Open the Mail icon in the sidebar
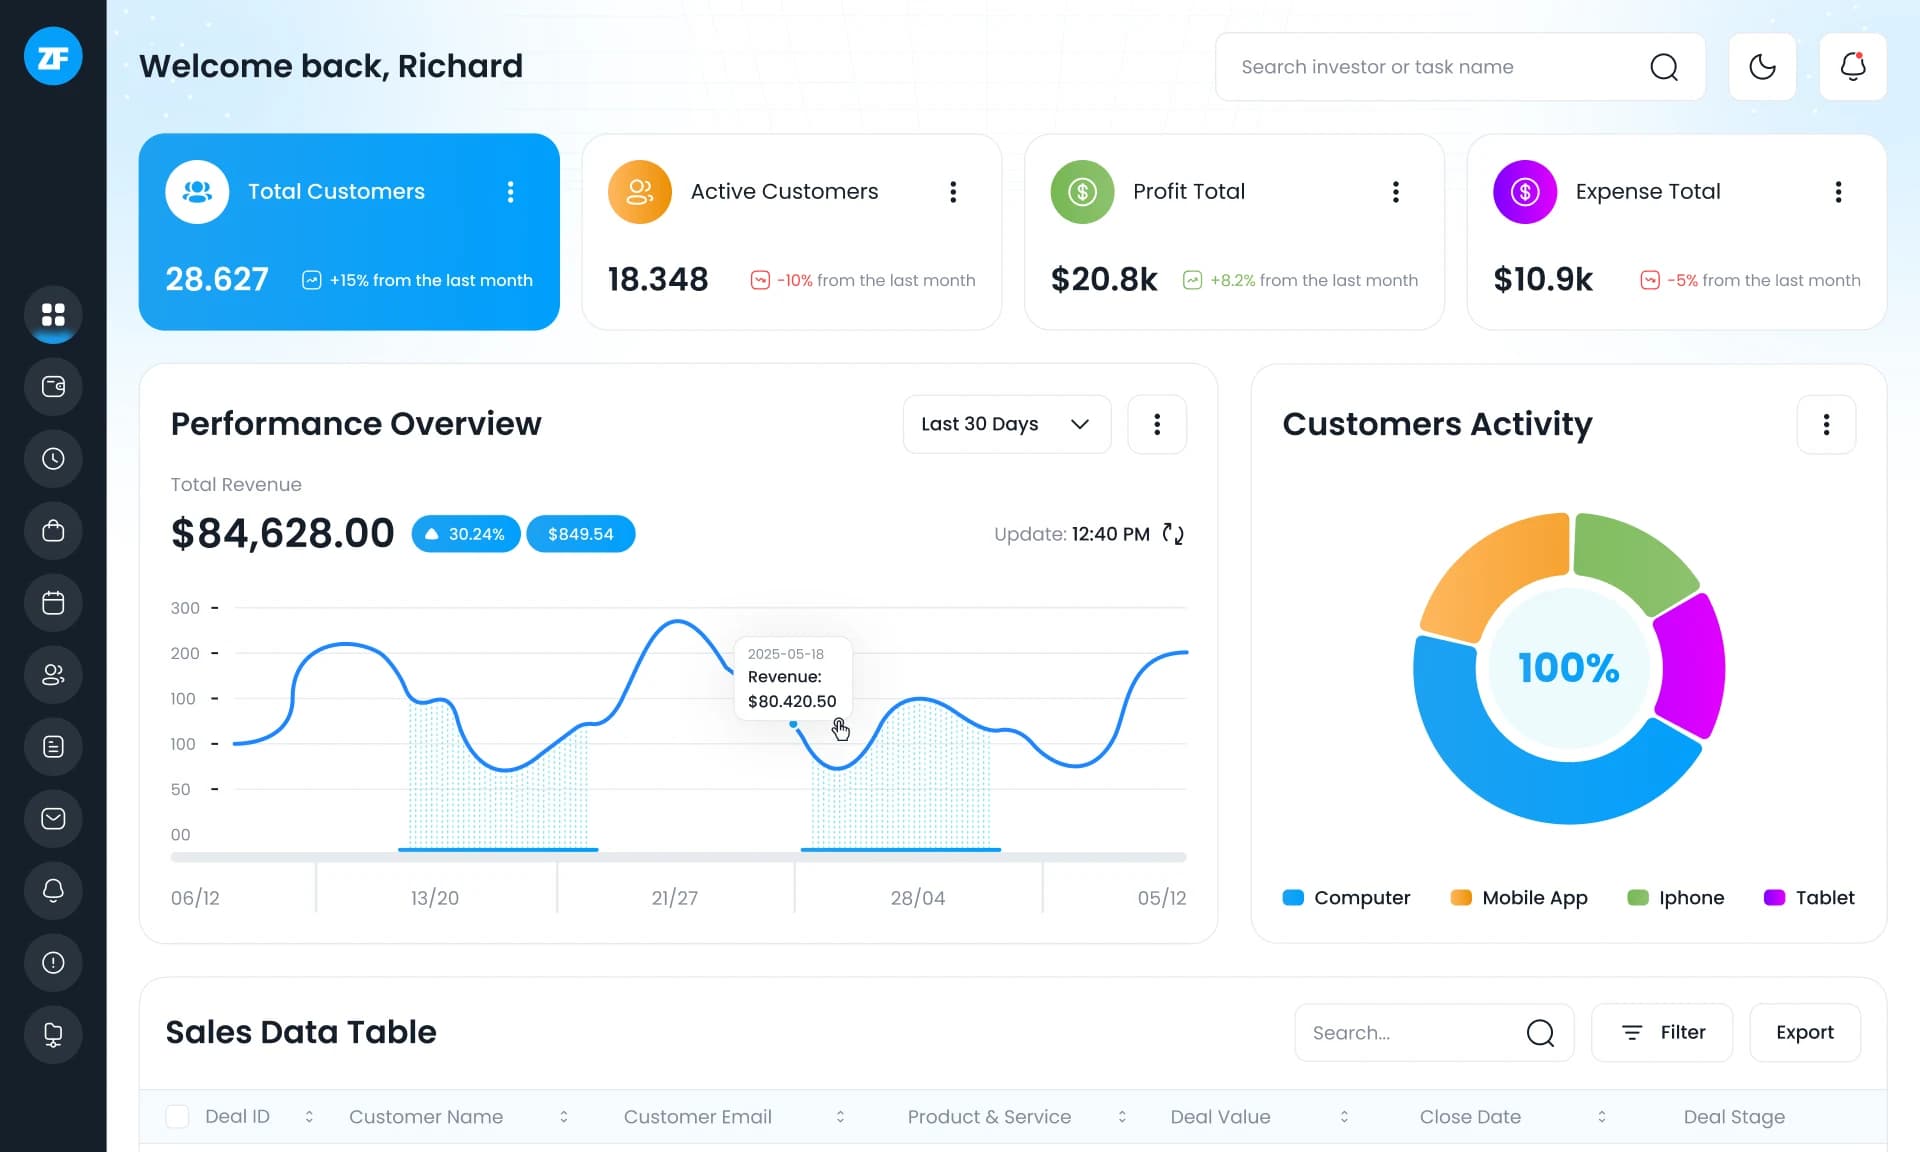The height and width of the screenshot is (1152, 1920). click(x=53, y=819)
